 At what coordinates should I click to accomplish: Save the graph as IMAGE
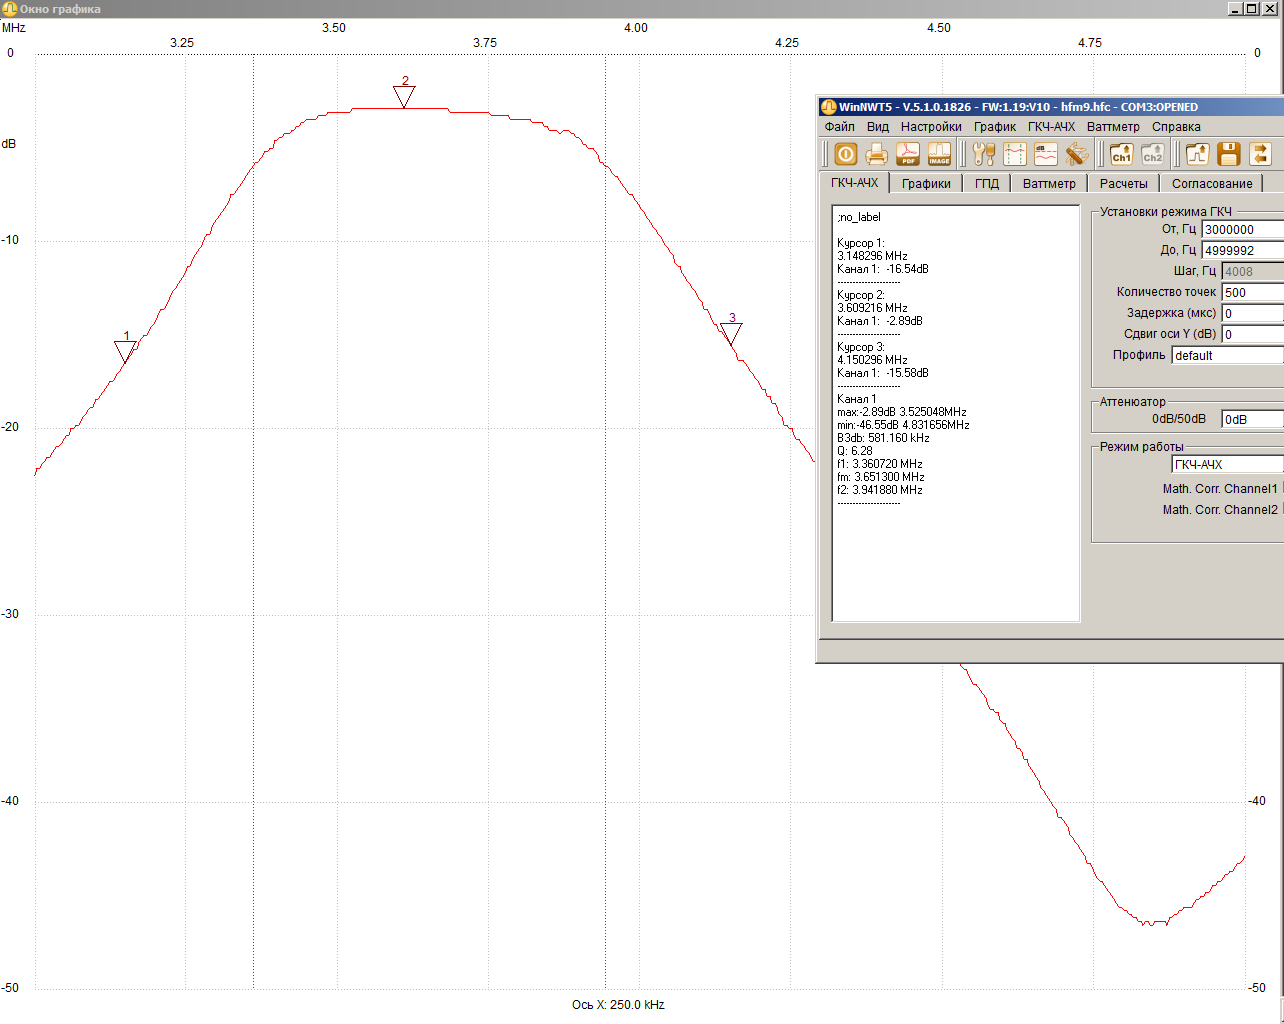[x=939, y=154]
